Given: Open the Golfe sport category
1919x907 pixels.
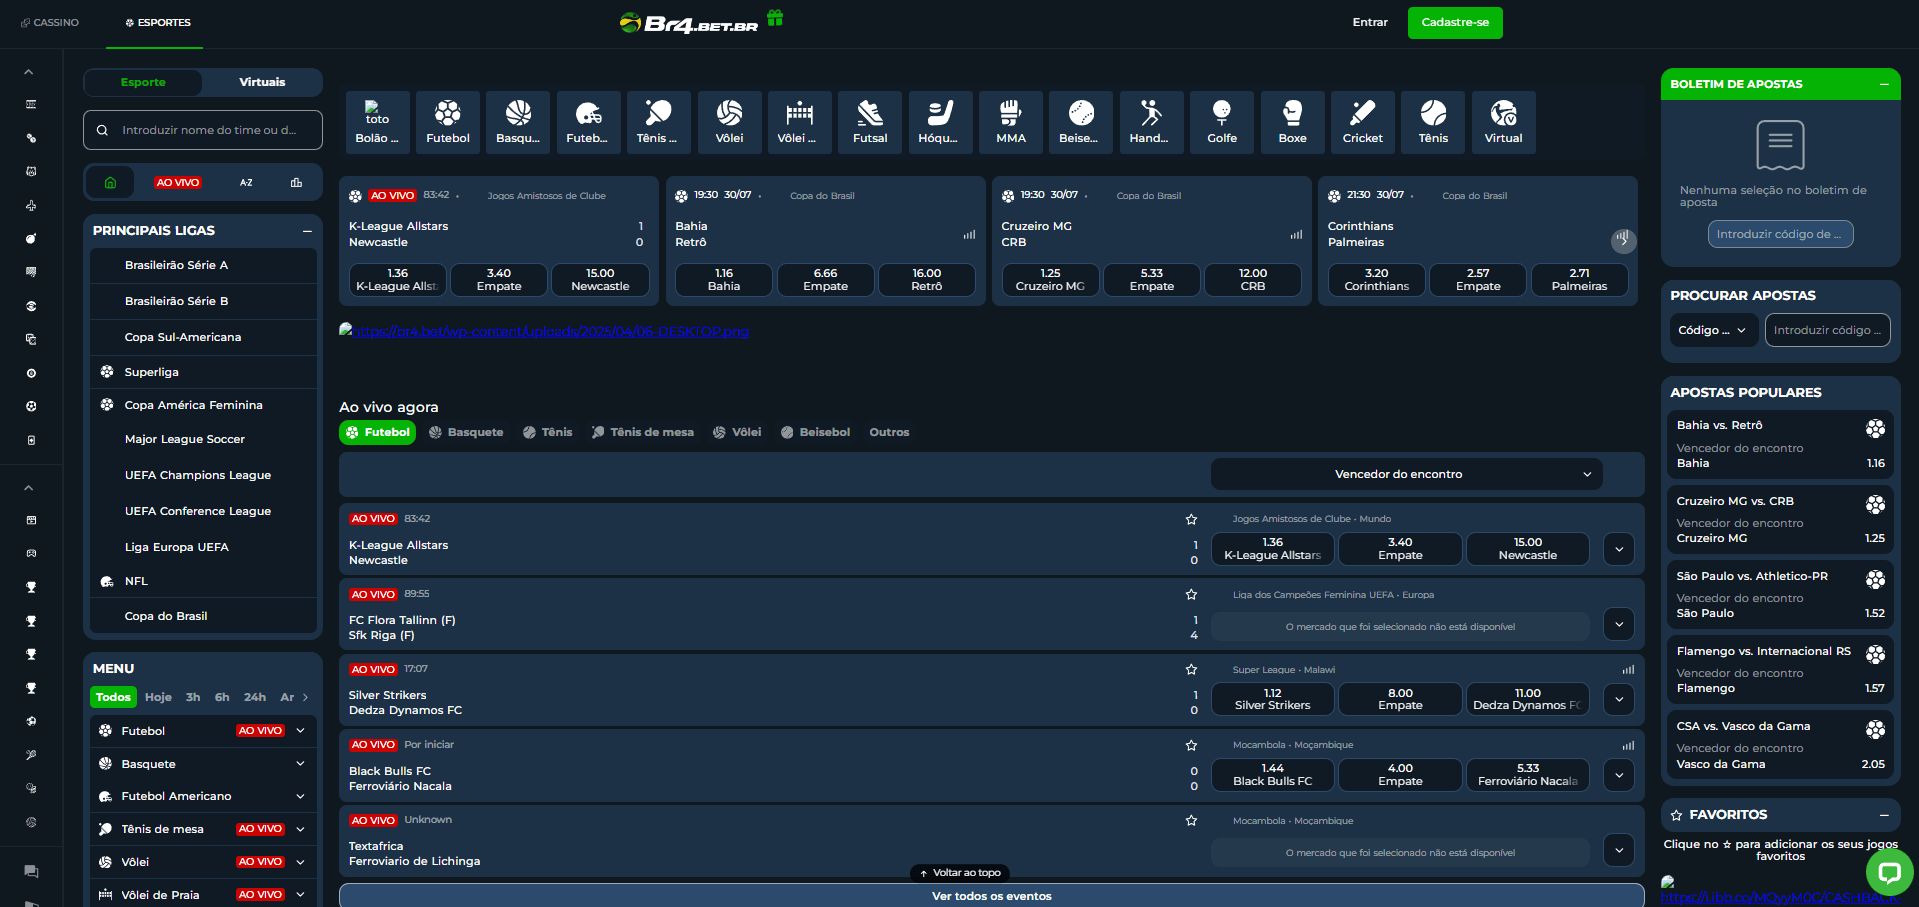Looking at the screenshot, I should 1222,122.
